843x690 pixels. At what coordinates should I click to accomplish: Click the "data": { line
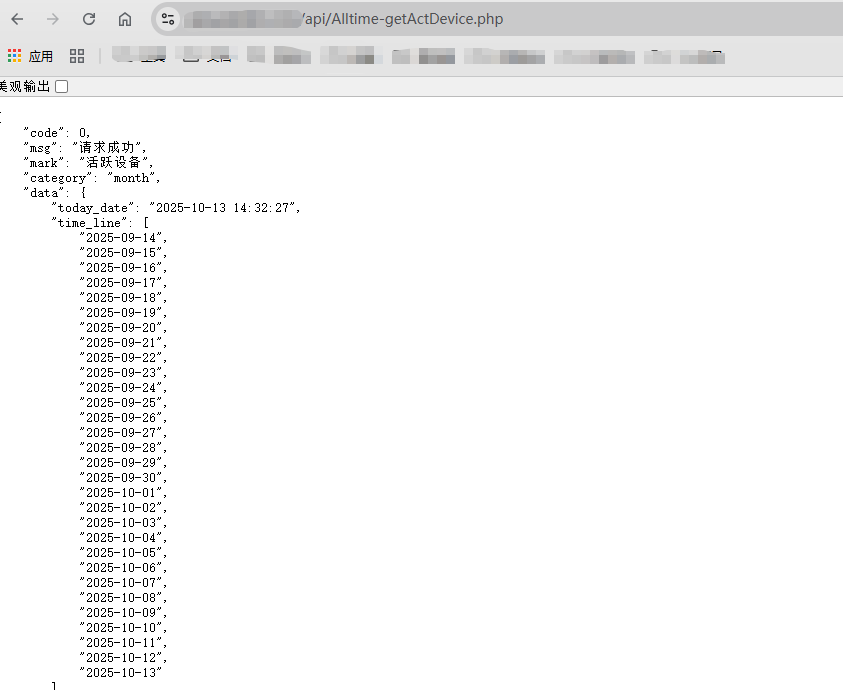click(x=54, y=193)
